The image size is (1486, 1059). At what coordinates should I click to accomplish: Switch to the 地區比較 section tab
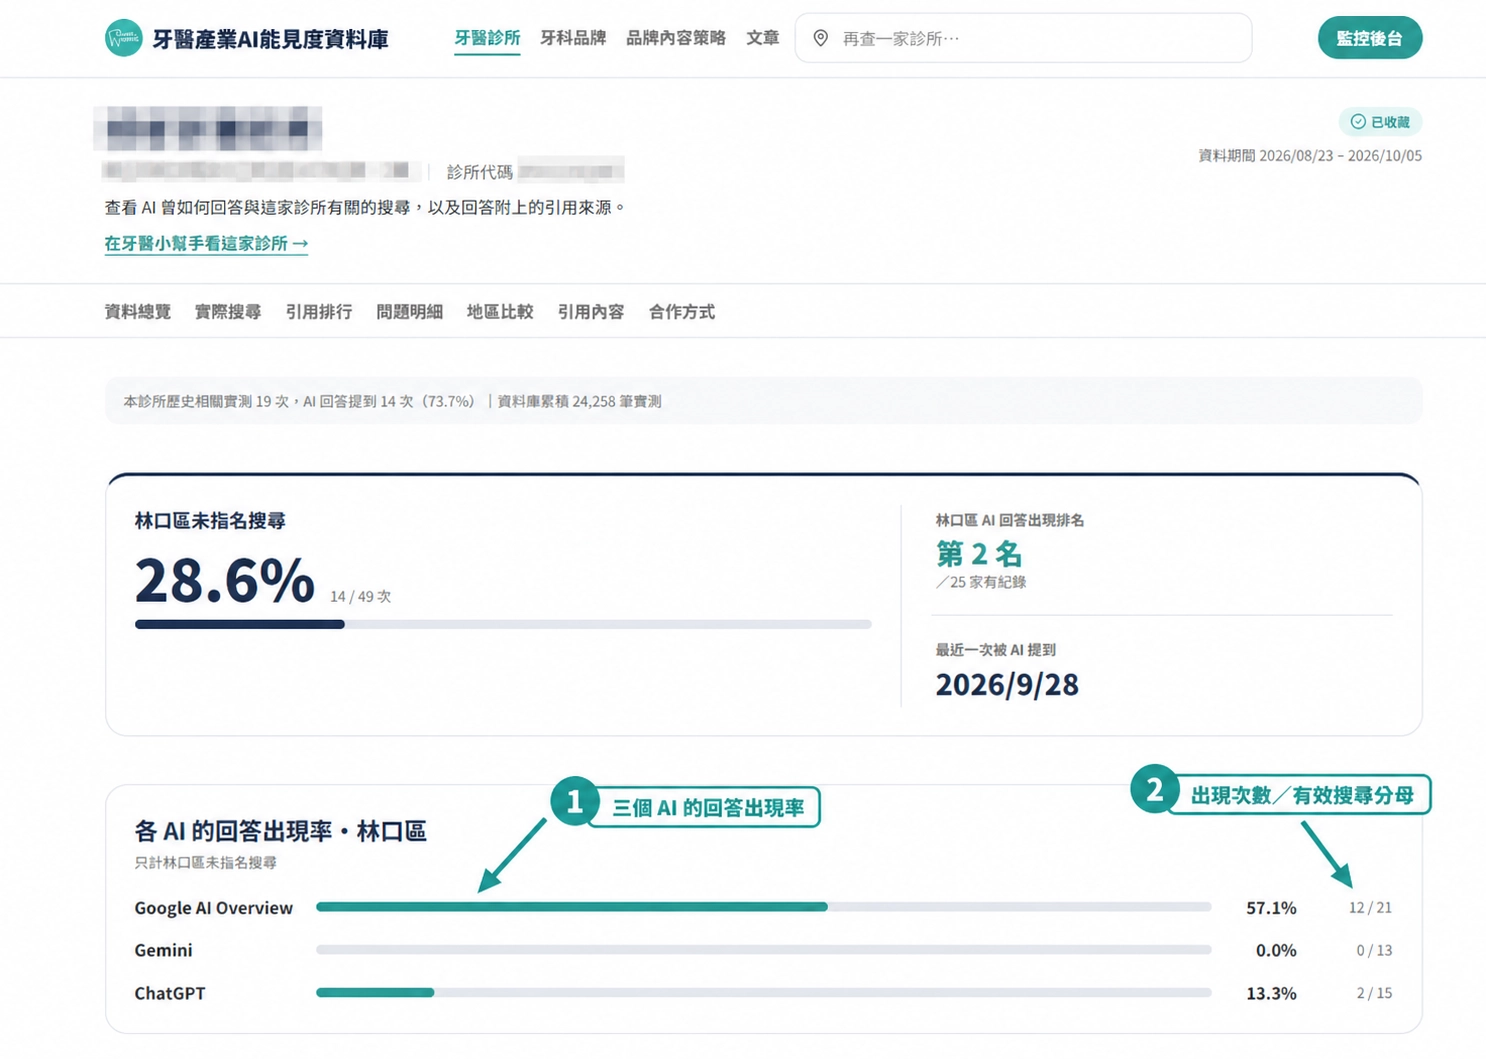click(x=500, y=312)
